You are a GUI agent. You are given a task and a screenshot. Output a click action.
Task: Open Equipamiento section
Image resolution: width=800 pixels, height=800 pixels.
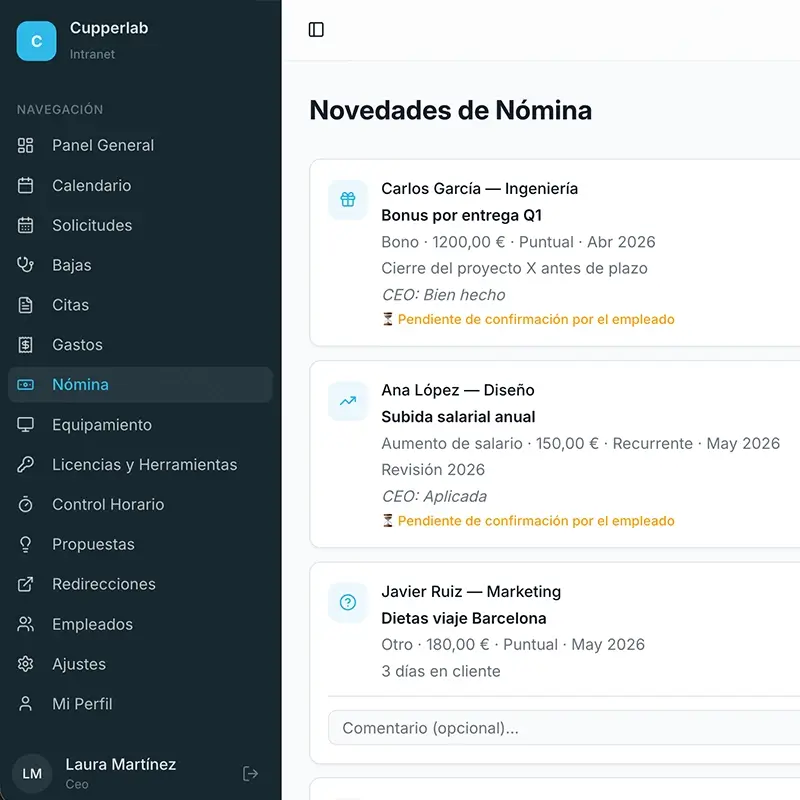click(x=140, y=424)
